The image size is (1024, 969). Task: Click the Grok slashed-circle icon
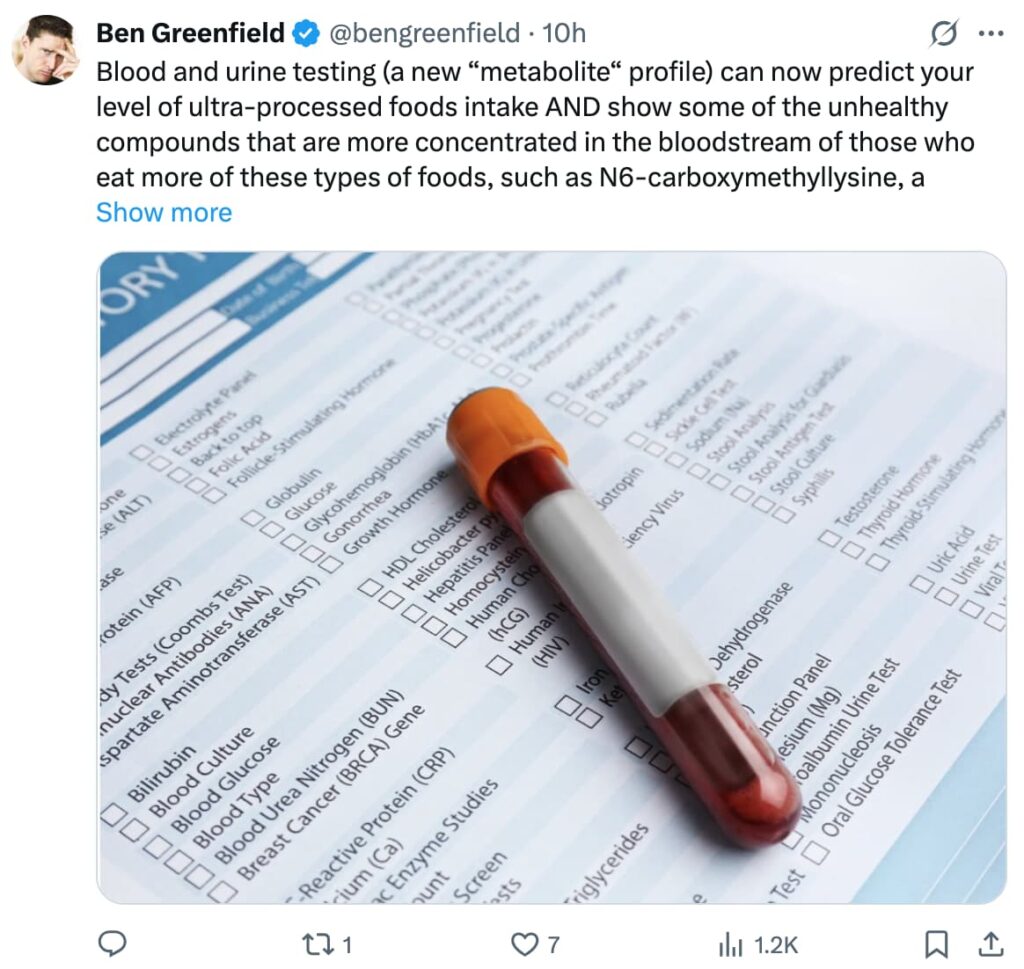coord(943,34)
